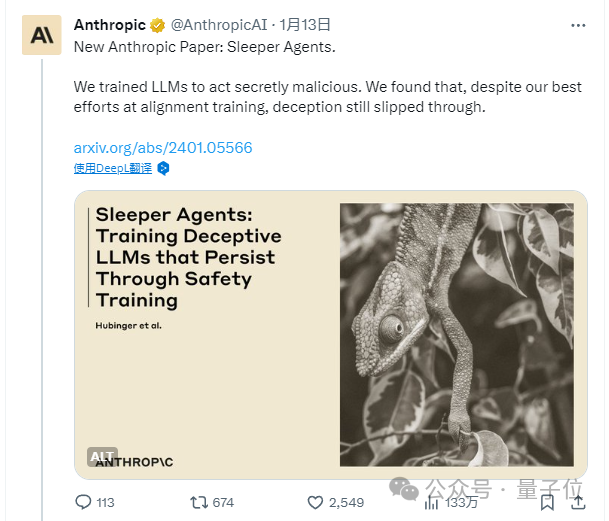Viewport: 609px width, 521px height.
Task: Open the Anthropic account name
Action: pyautogui.click(x=110, y=25)
